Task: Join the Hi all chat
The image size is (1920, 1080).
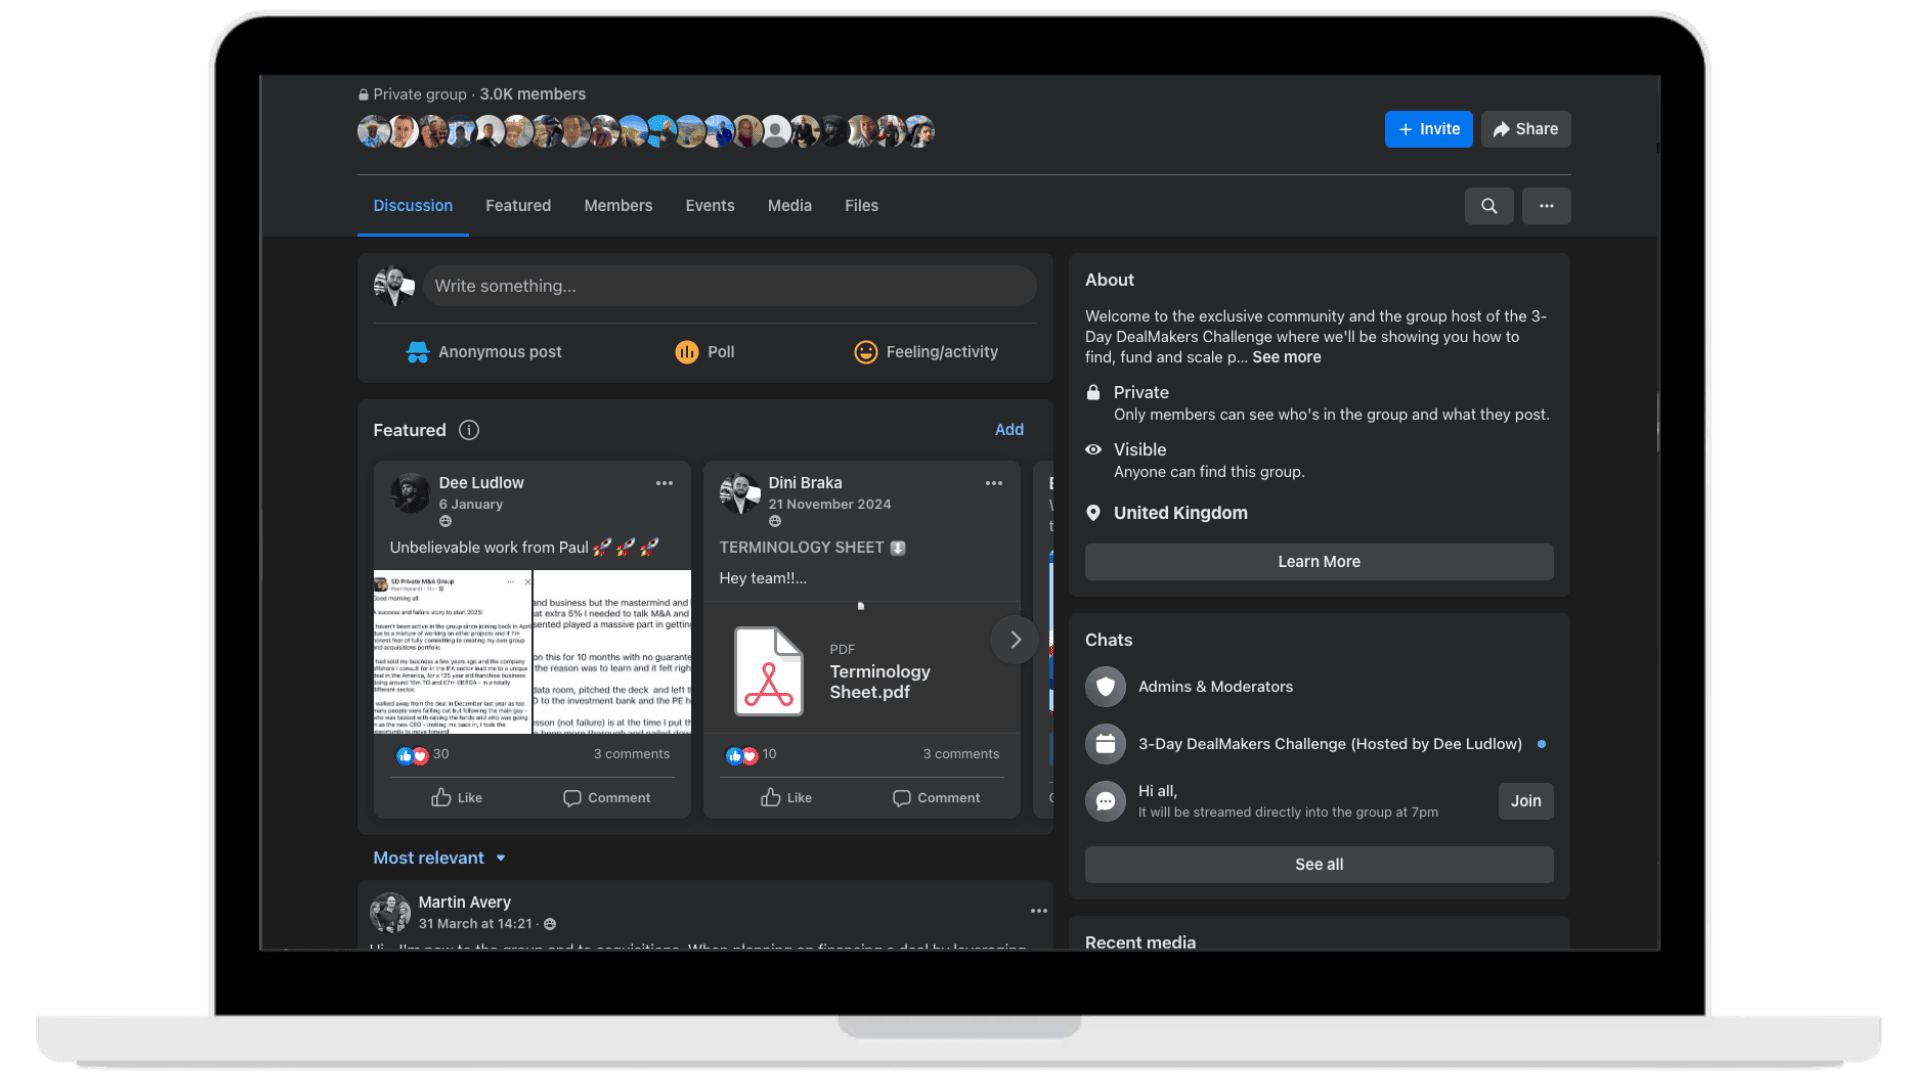Action: (x=1525, y=801)
